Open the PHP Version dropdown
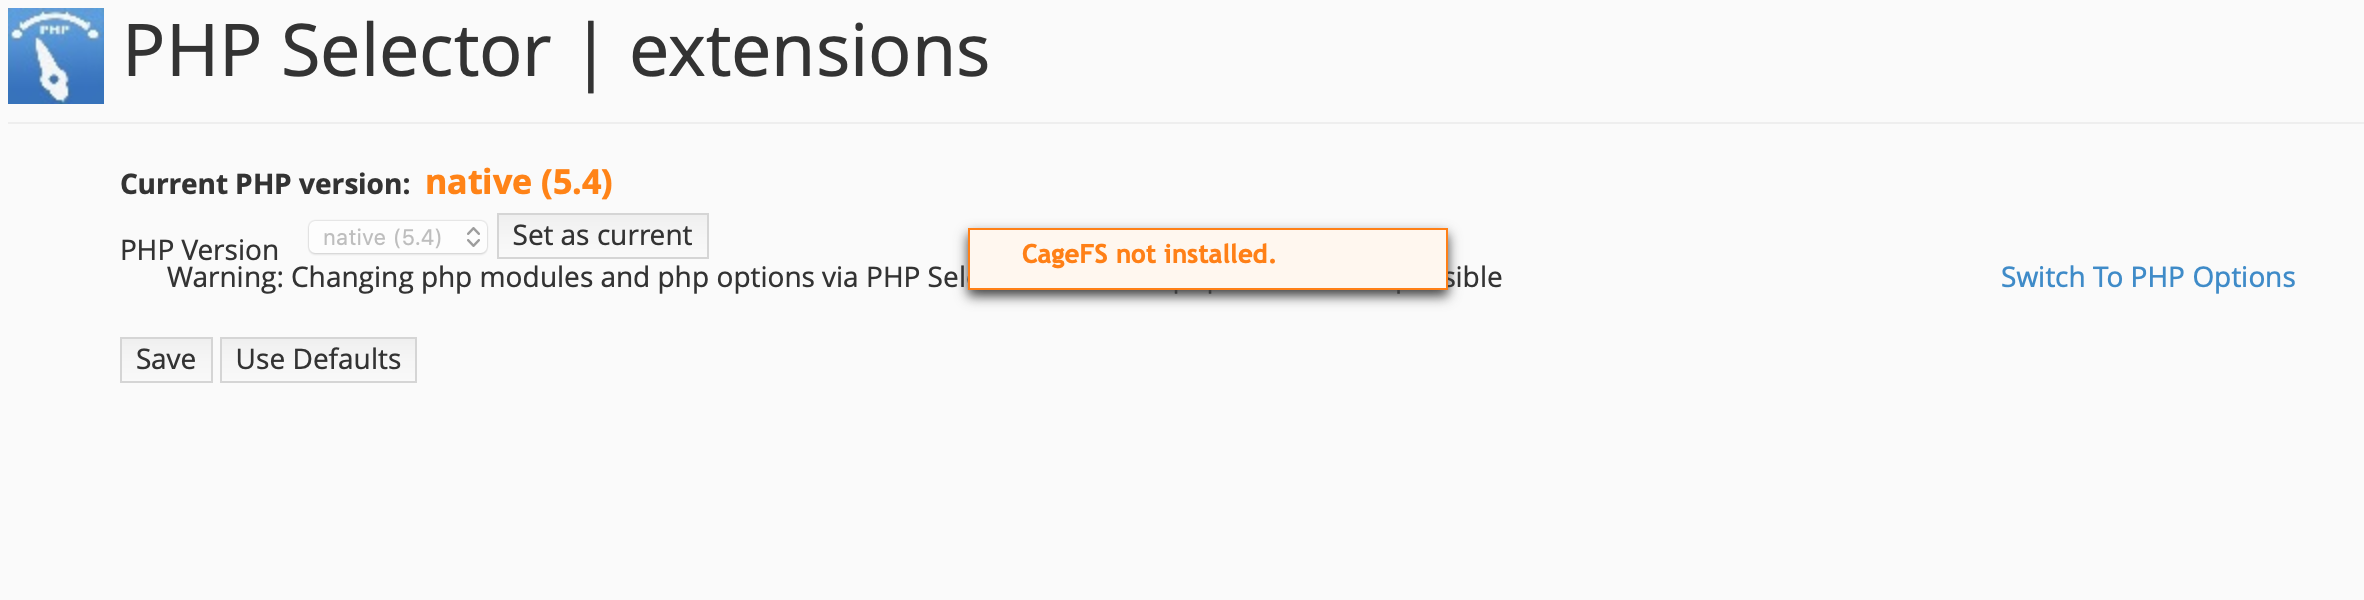Screen dimensions: 2364x600 pyautogui.click(x=397, y=237)
